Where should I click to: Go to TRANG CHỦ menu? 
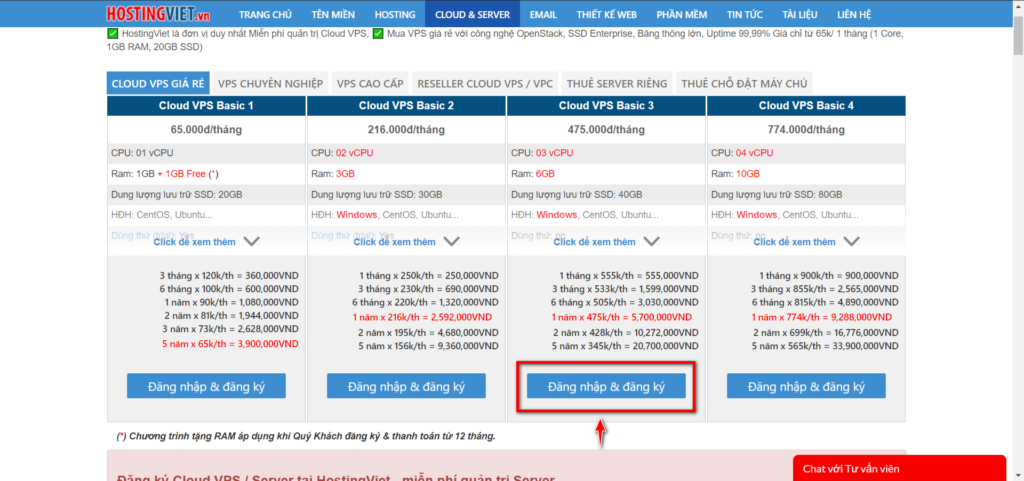tap(265, 14)
